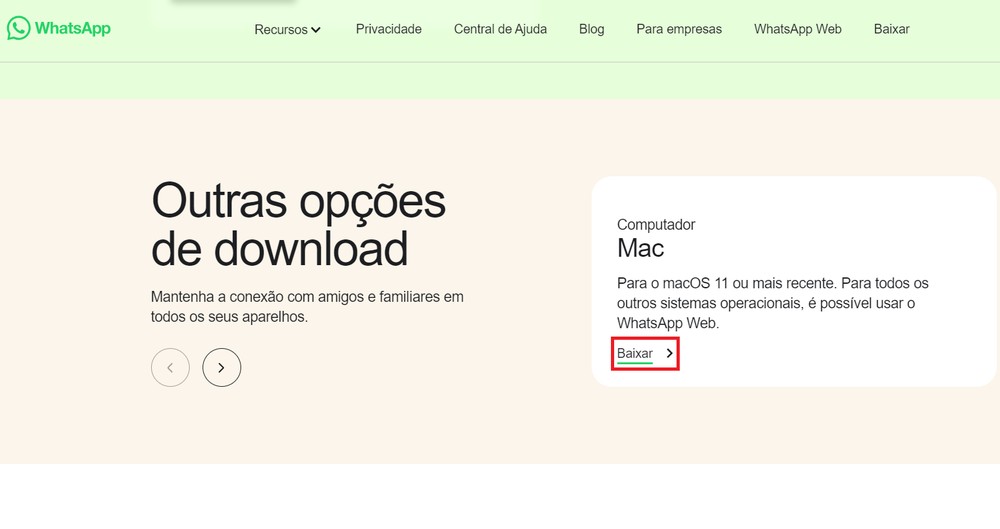
Task: Click the Computador label
Action: pos(656,225)
